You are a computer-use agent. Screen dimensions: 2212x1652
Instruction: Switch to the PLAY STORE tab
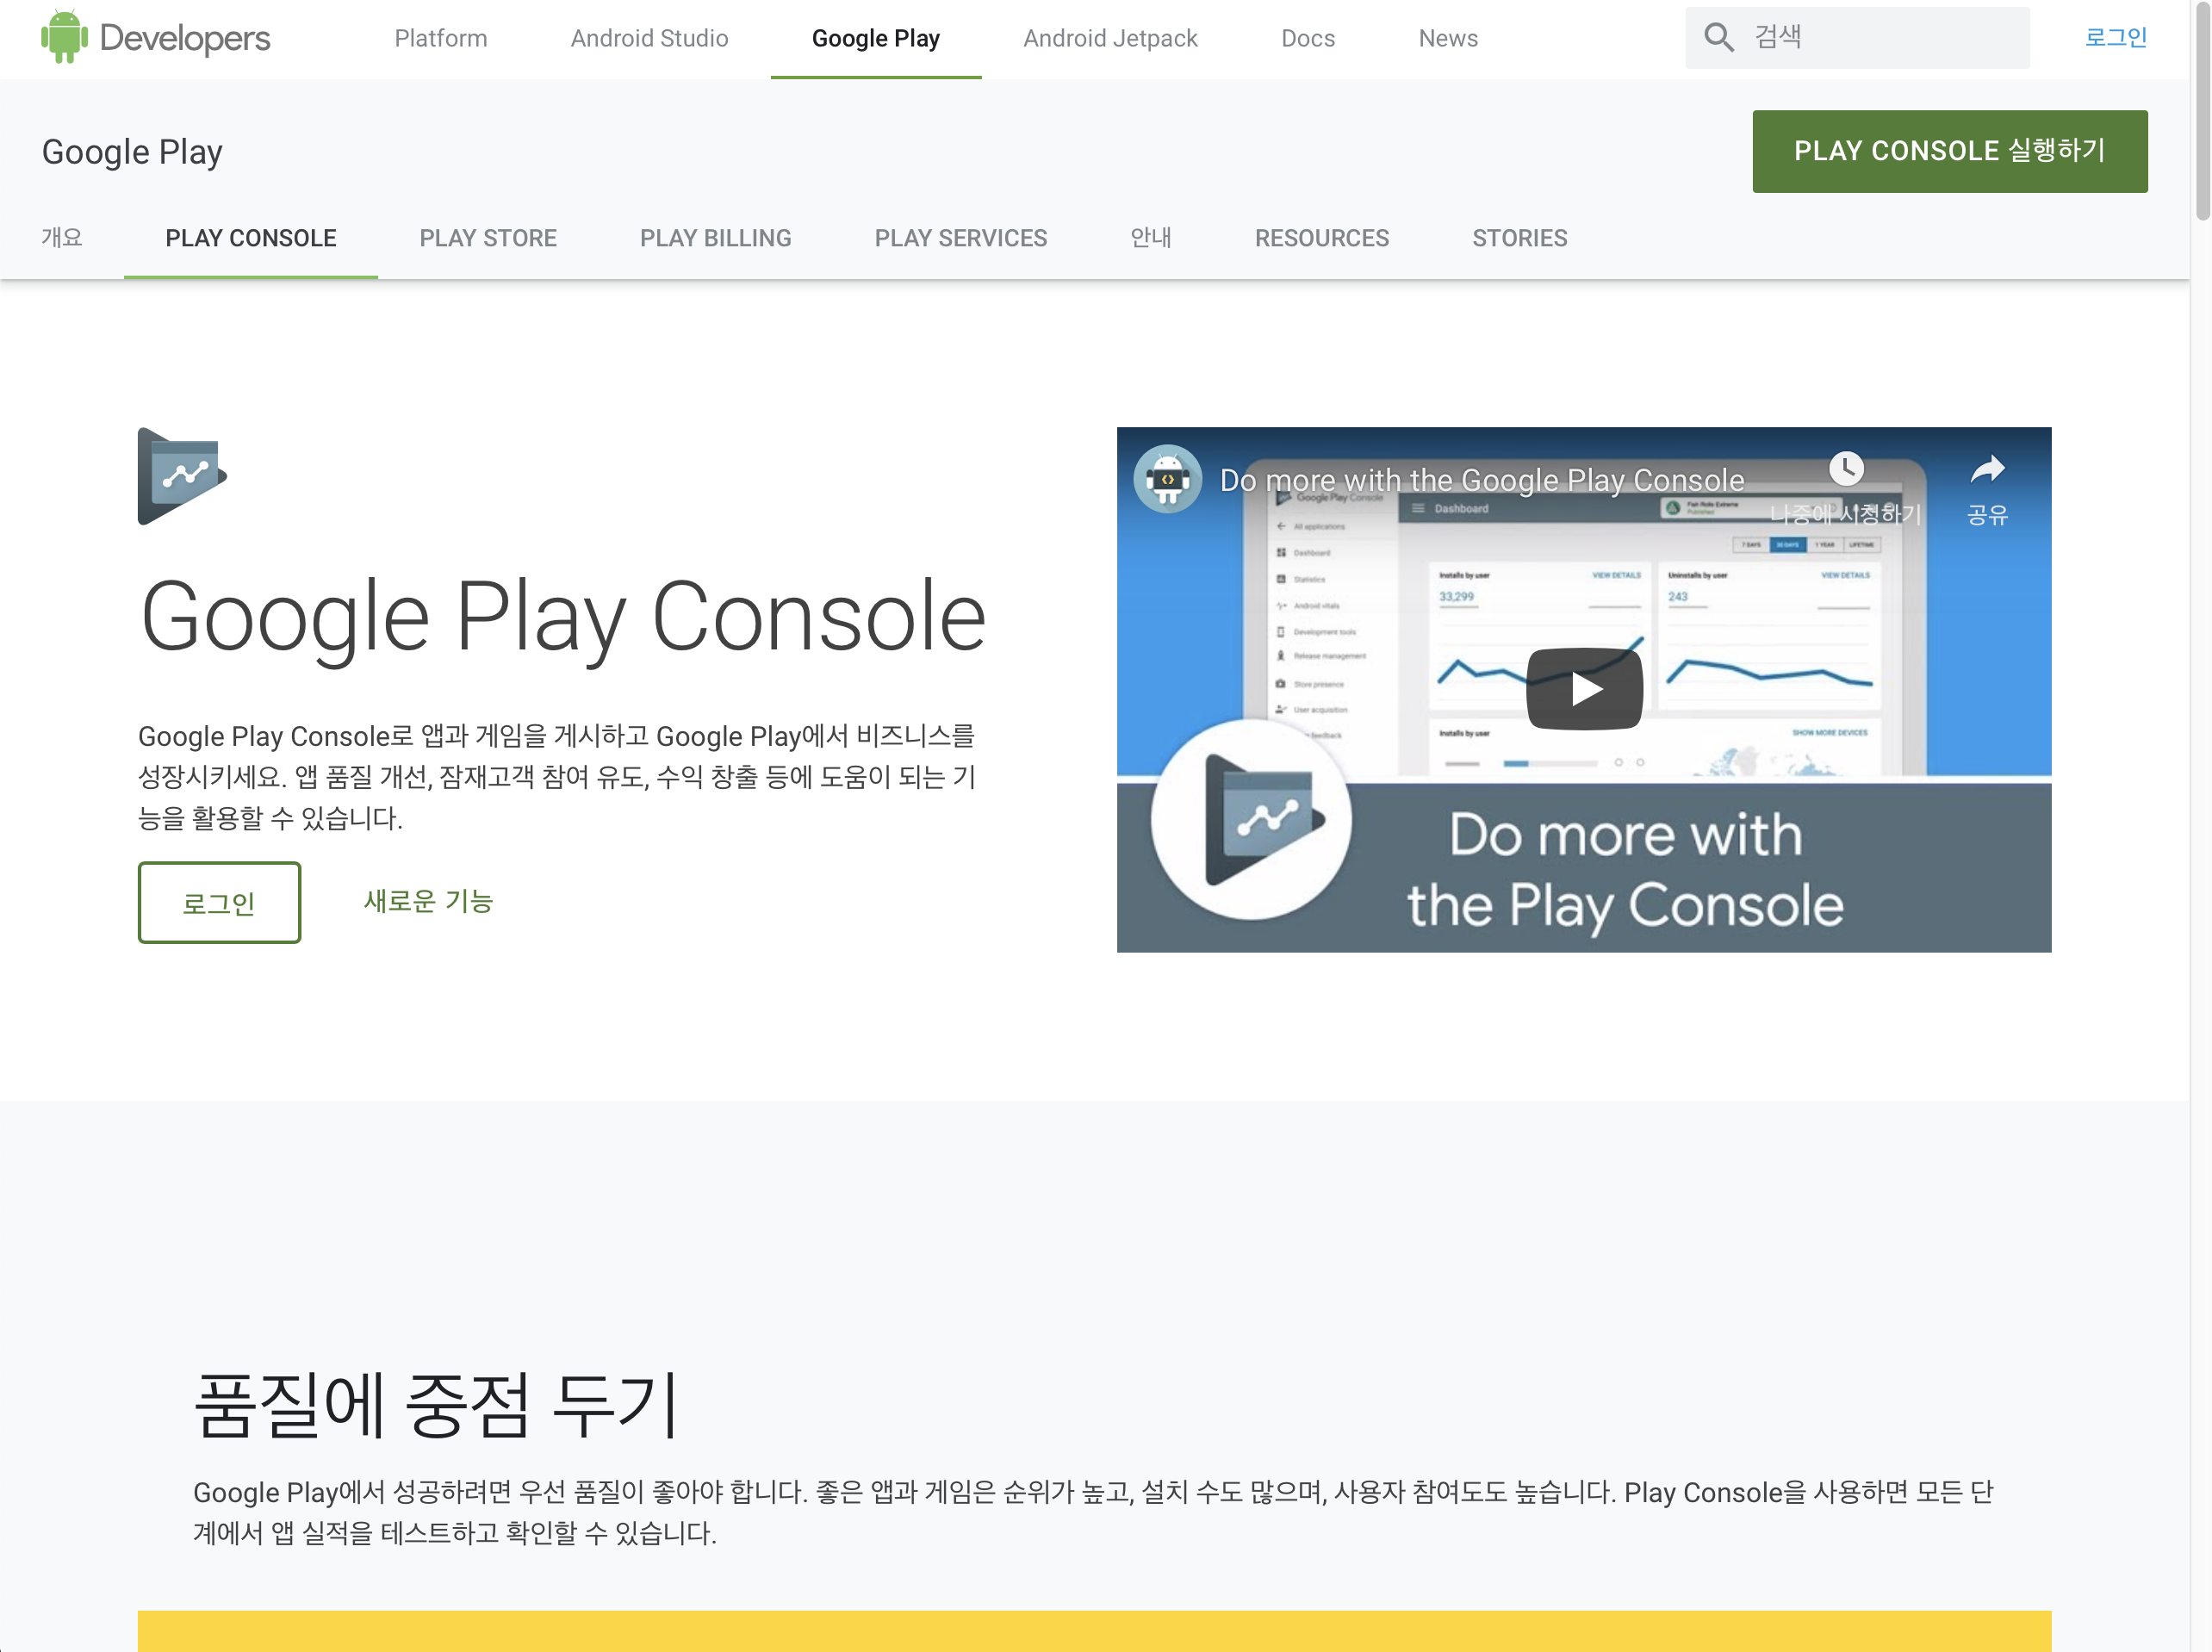coord(488,238)
